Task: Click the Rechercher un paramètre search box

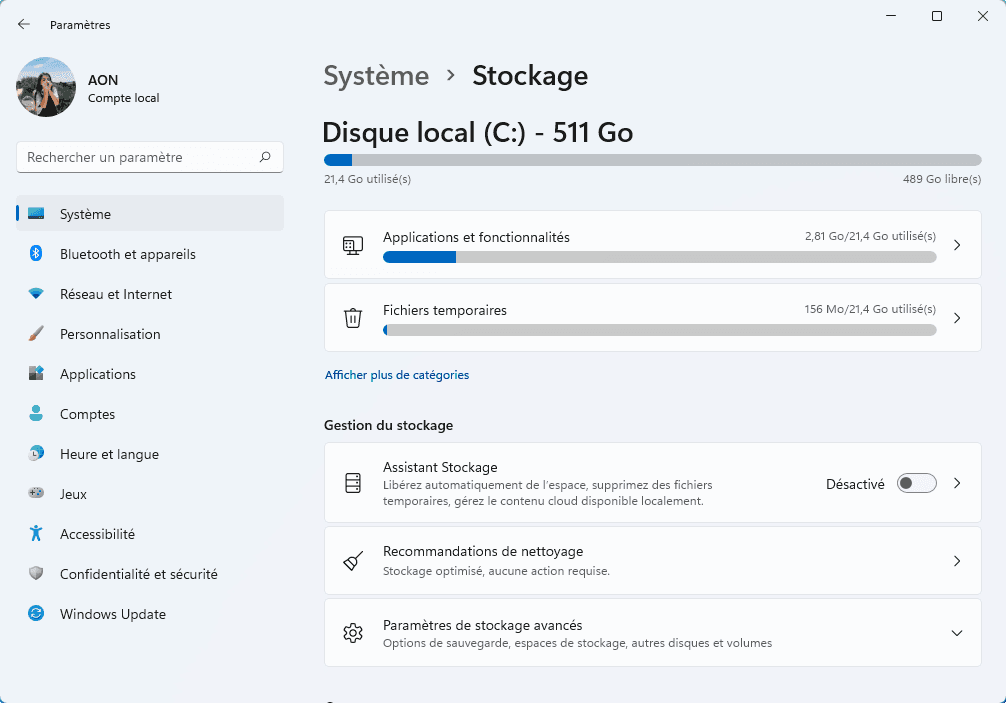Action: [140, 157]
